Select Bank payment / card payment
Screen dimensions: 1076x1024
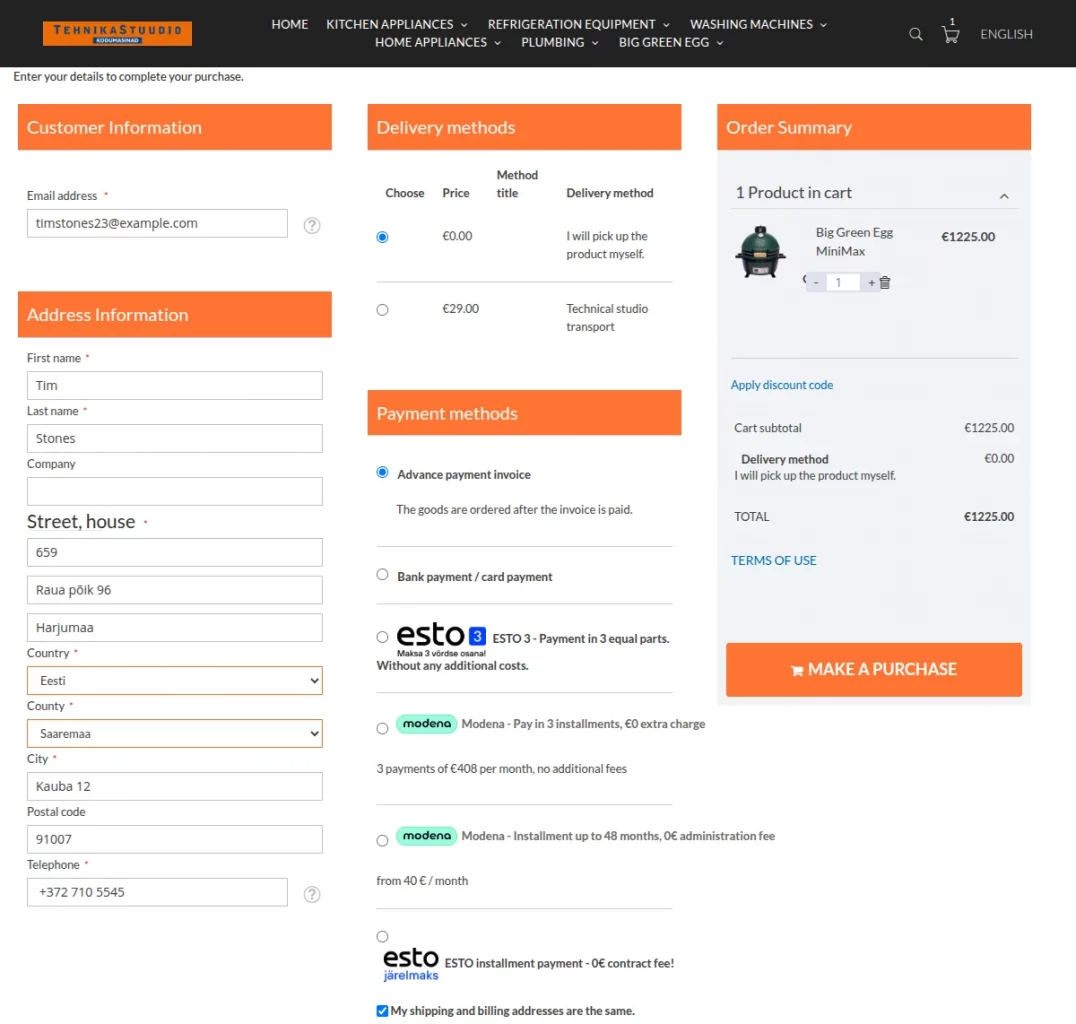pyautogui.click(x=382, y=574)
